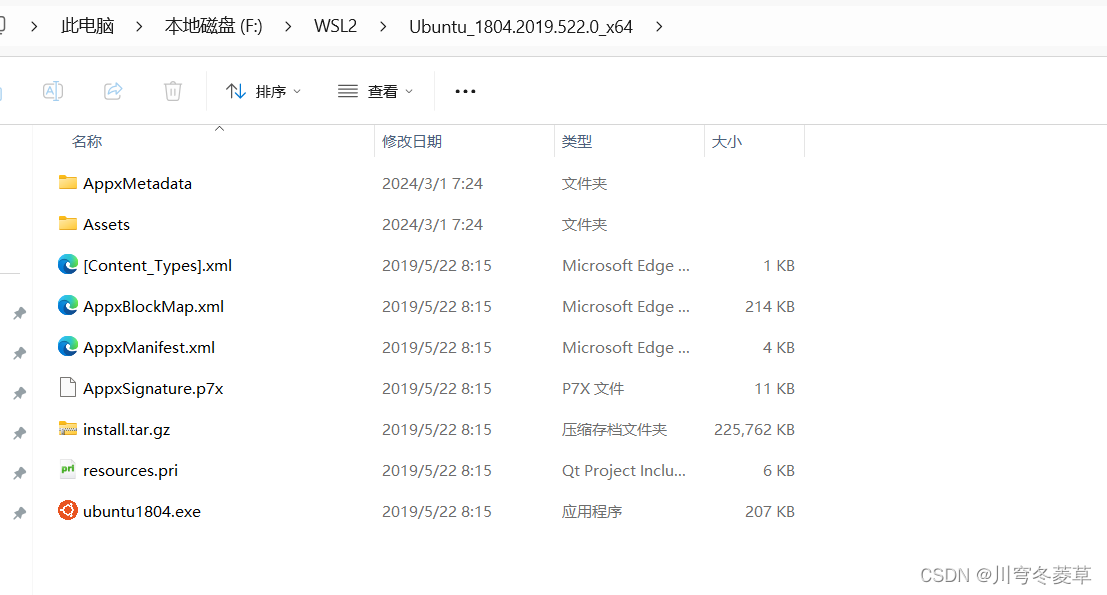The height and width of the screenshot is (595, 1107).
Task: Expand chevron after 此电脑 in address bar
Action: tap(139, 26)
